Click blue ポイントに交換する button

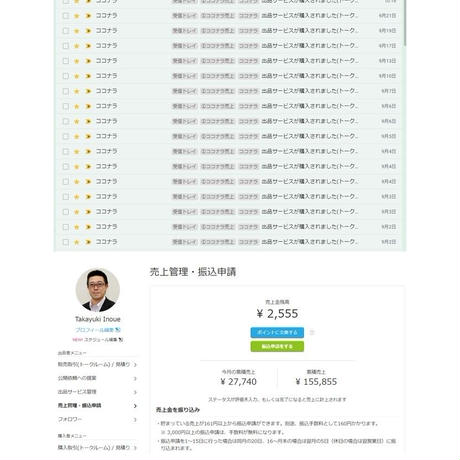277,332
